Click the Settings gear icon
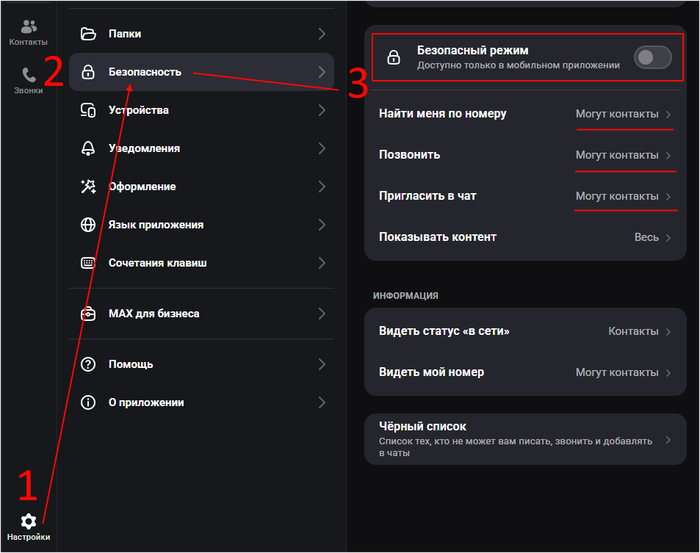This screenshot has width=700, height=553. tap(29, 521)
